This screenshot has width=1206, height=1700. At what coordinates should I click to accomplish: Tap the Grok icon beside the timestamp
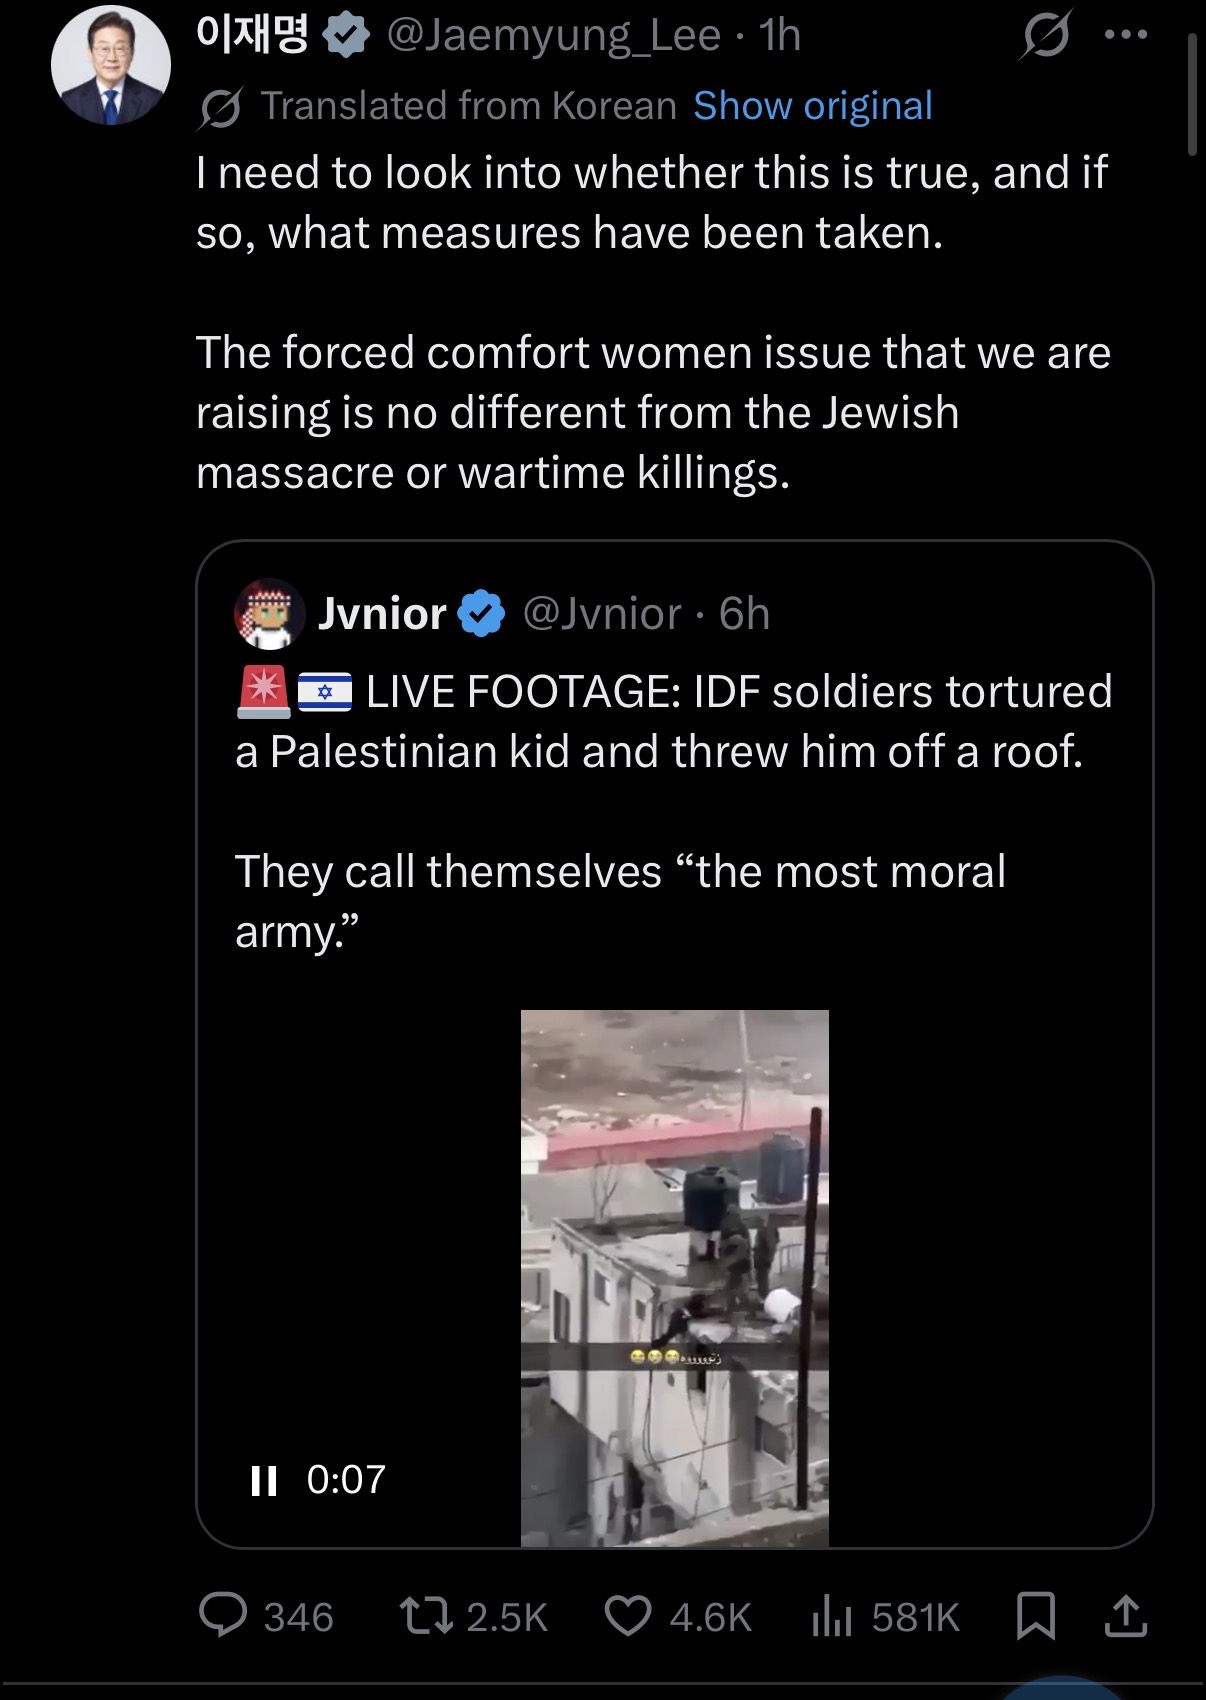pyautogui.click(x=1046, y=35)
